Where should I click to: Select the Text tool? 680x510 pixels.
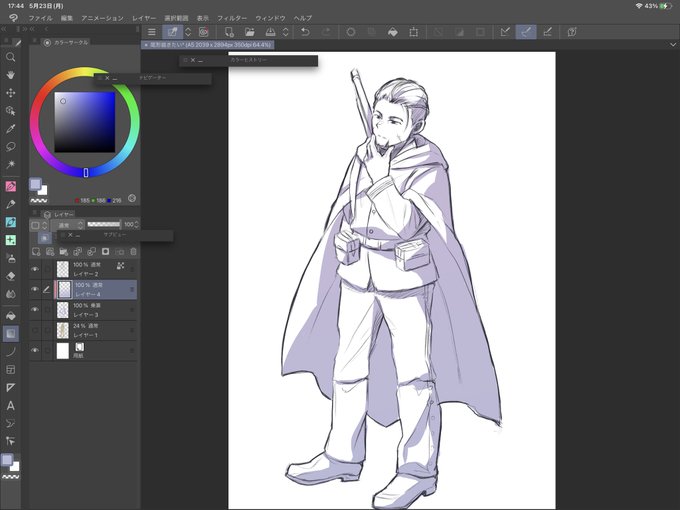[11, 405]
